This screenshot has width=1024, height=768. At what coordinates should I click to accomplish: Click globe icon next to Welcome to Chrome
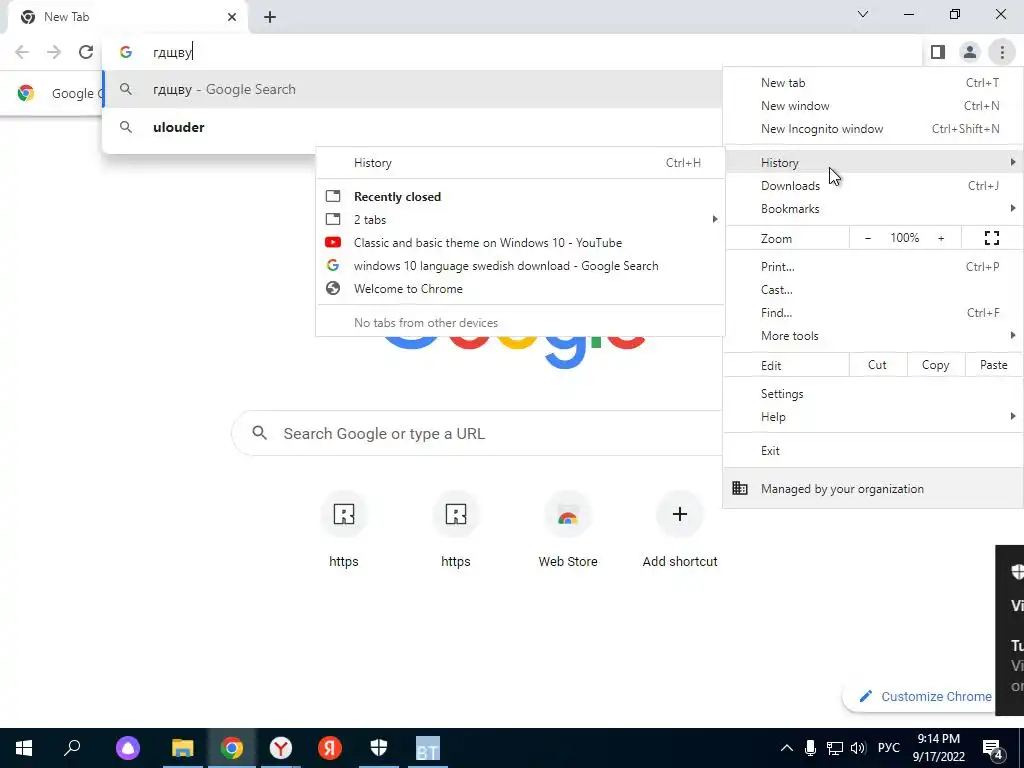333,288
